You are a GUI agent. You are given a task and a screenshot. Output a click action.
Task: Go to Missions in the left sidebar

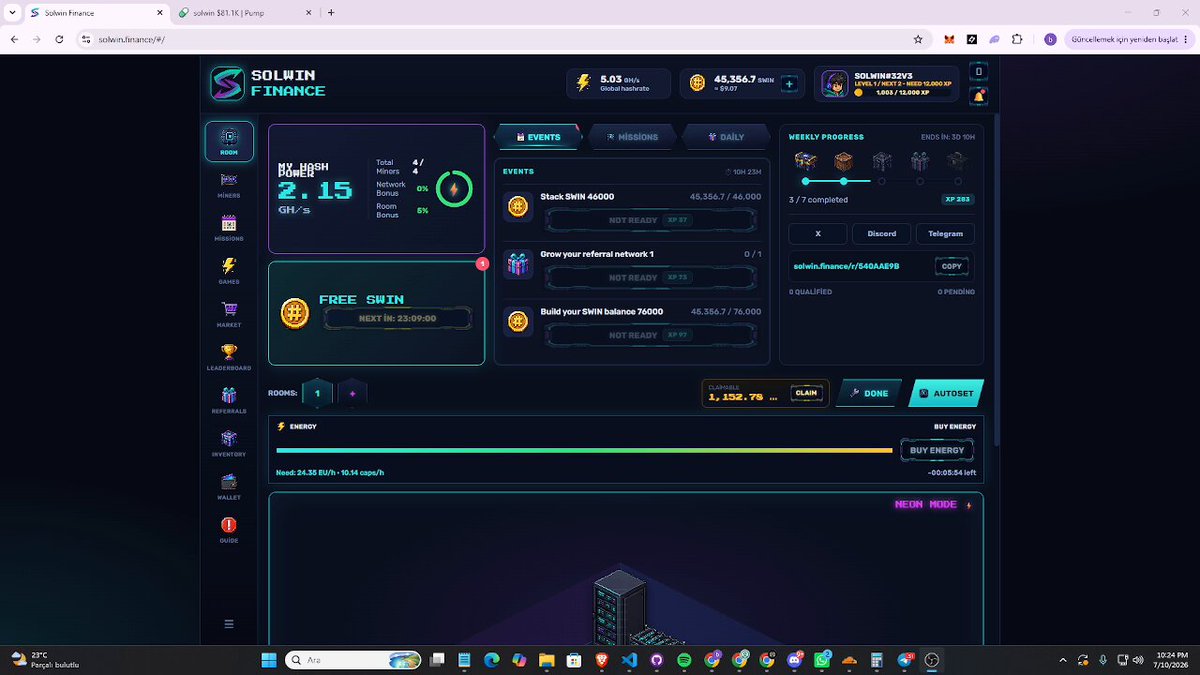point(229,227)
